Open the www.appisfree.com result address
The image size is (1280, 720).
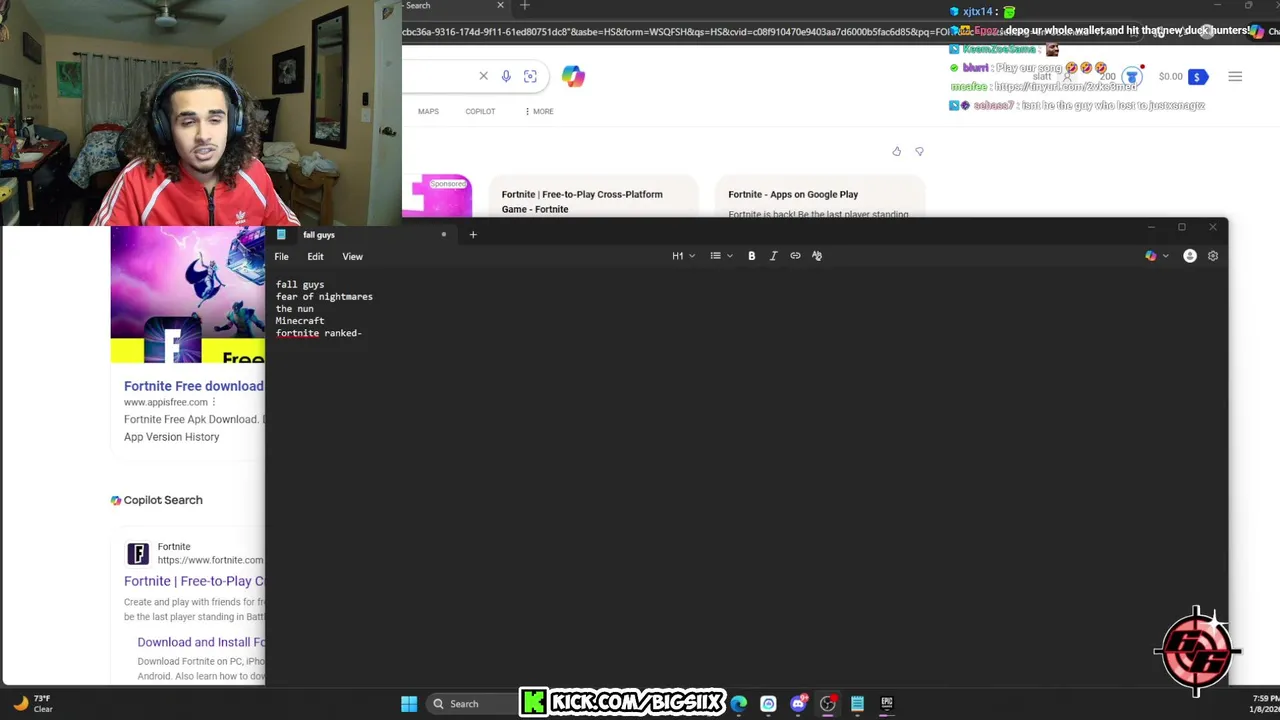(x=166, y=402)
